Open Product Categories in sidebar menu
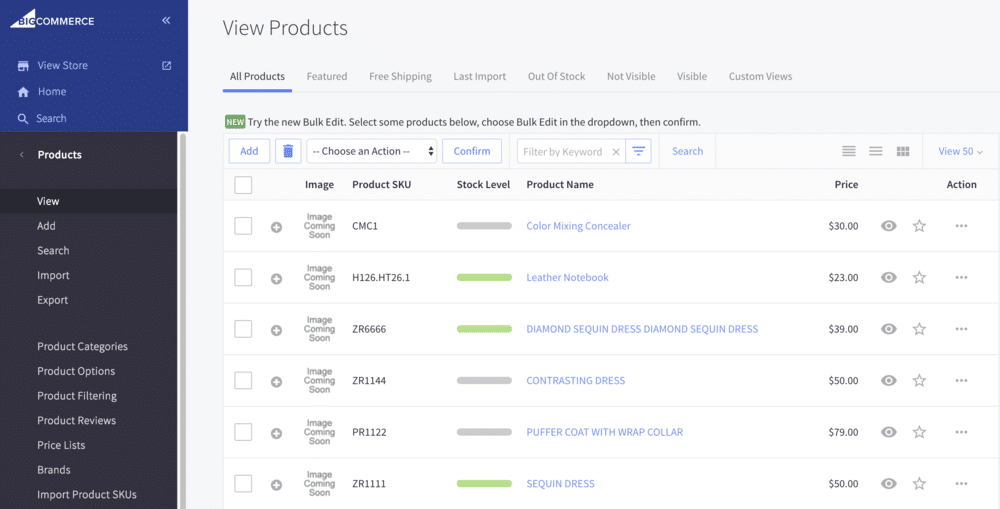Screen dimensions: 1000x509 (x=82, y=346)
